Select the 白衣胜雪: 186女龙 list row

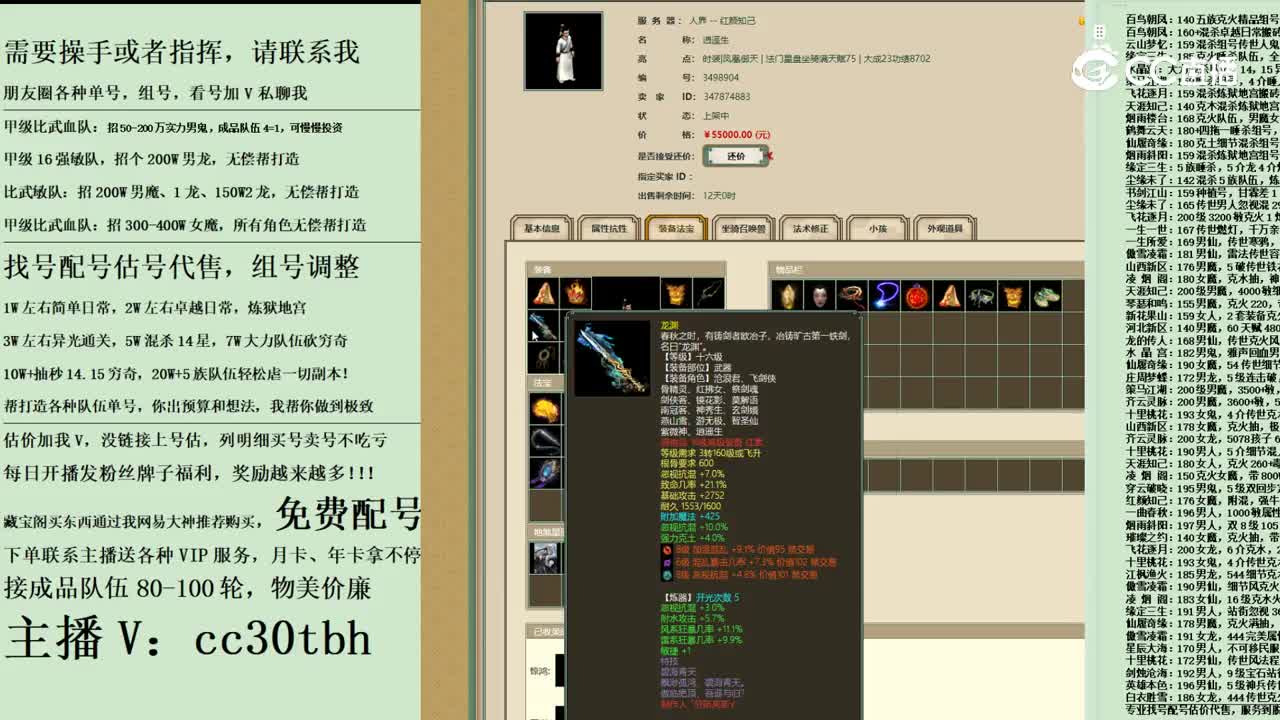1202,698
